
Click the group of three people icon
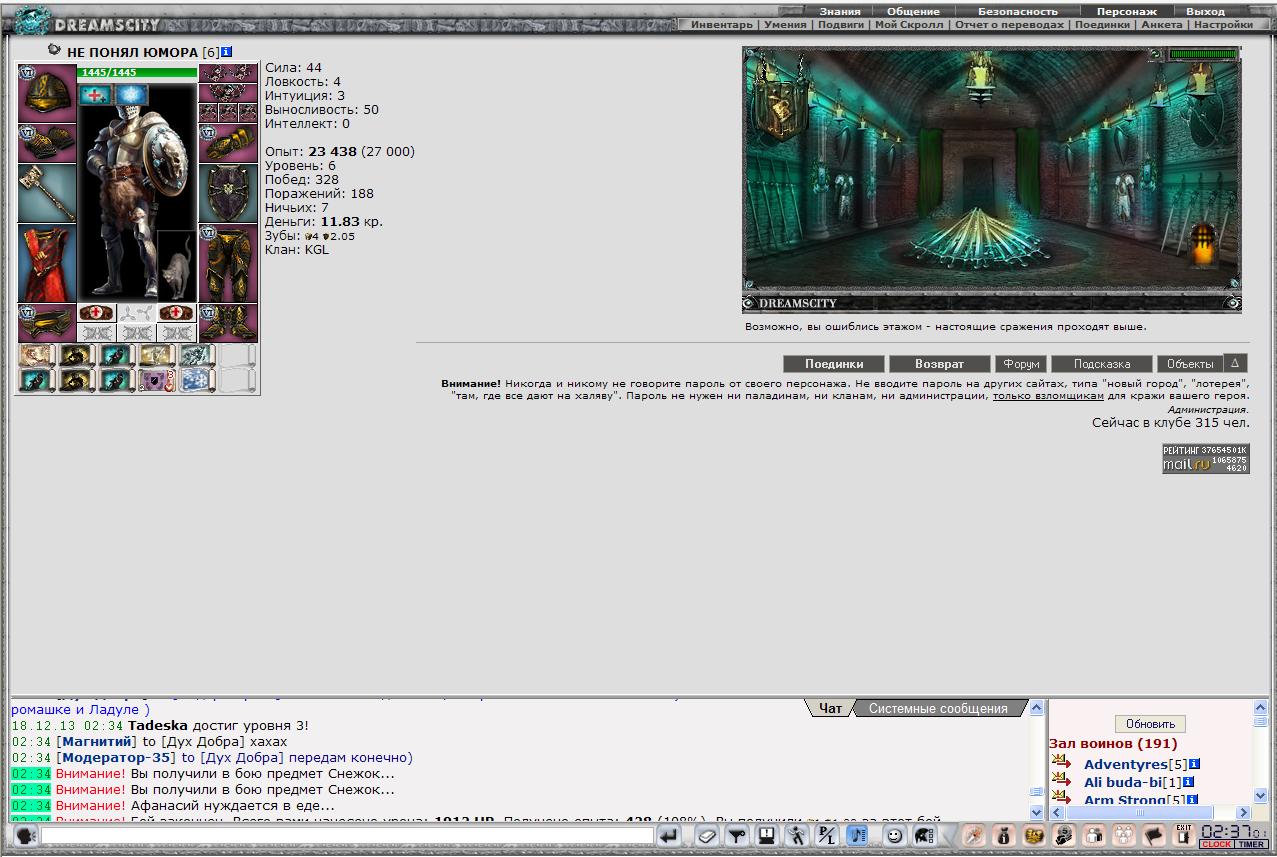click(x=1124, y=836)
